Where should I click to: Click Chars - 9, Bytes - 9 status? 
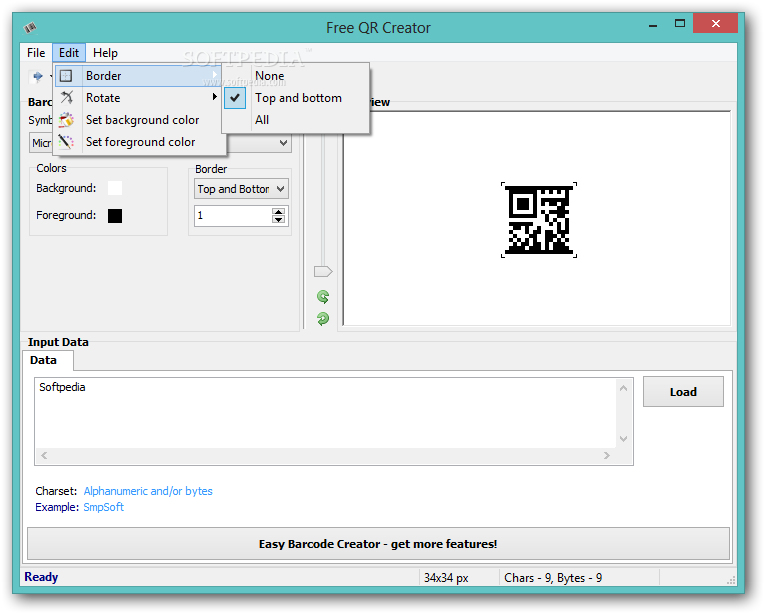point(553,578)
